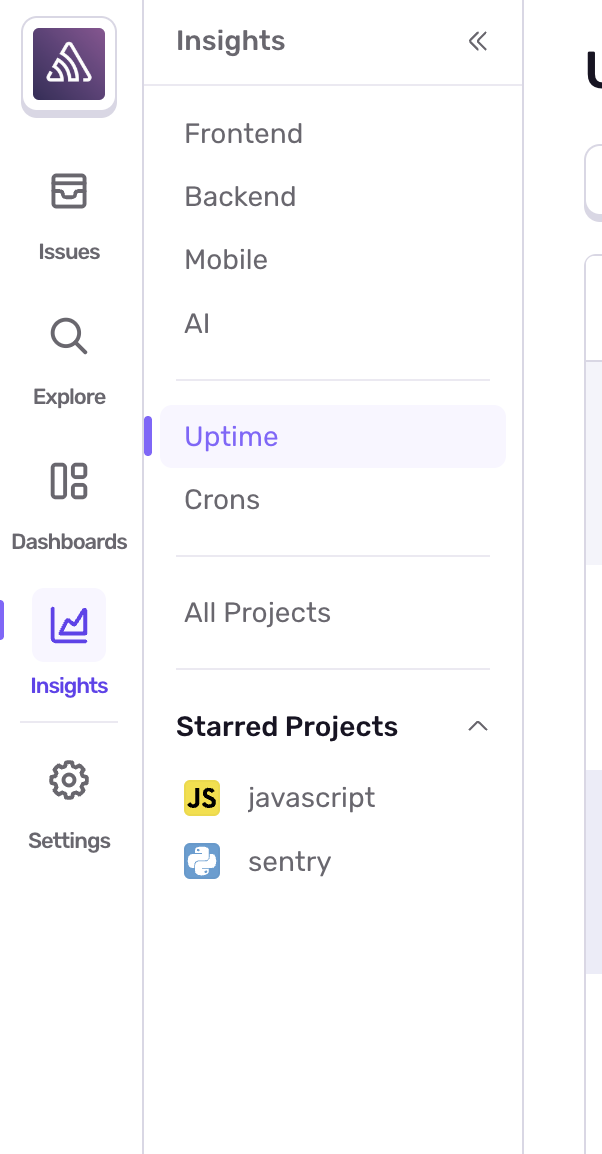Select Mobile in Insights menu
Viewport: 602px width, 1154px height.
[x=226, y=260]
